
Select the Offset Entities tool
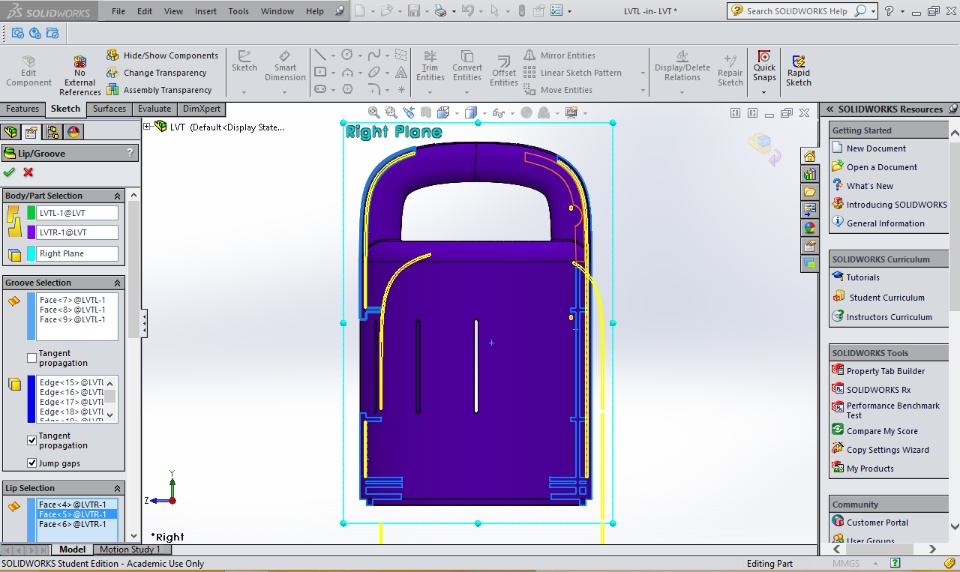[x=504, y=70]
